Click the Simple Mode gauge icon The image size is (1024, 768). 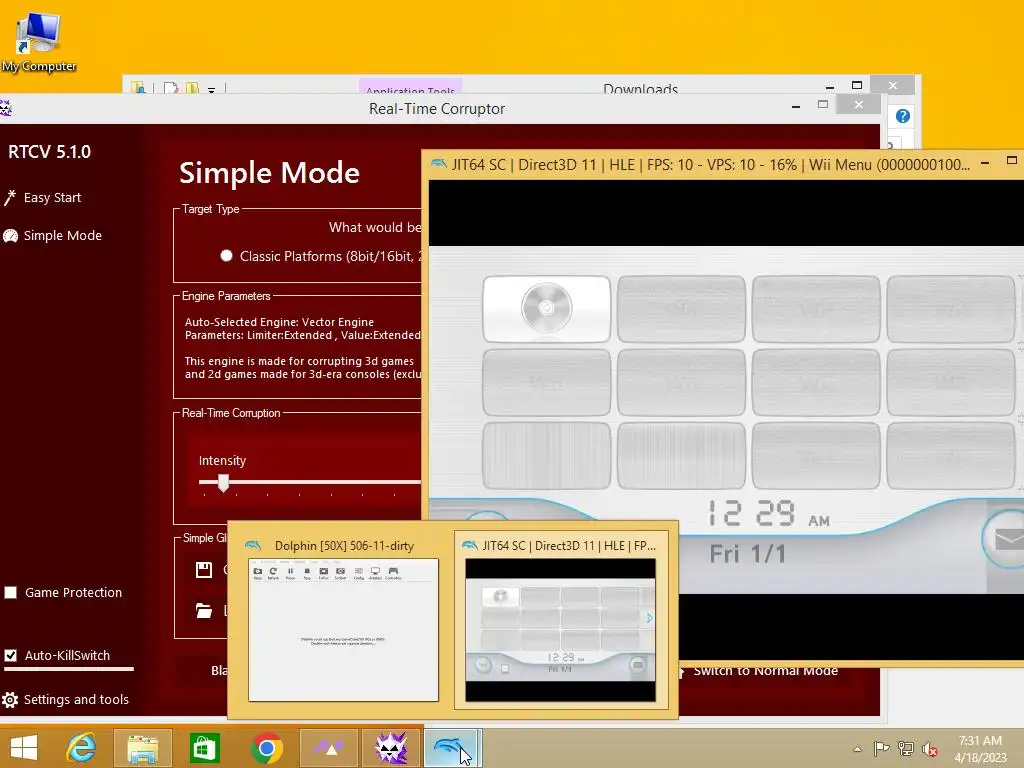click(10, 236)
